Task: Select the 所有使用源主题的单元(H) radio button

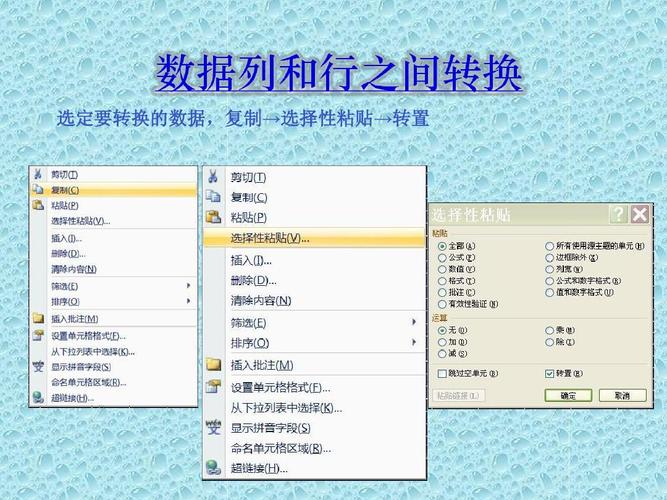Action: [549, 246]
